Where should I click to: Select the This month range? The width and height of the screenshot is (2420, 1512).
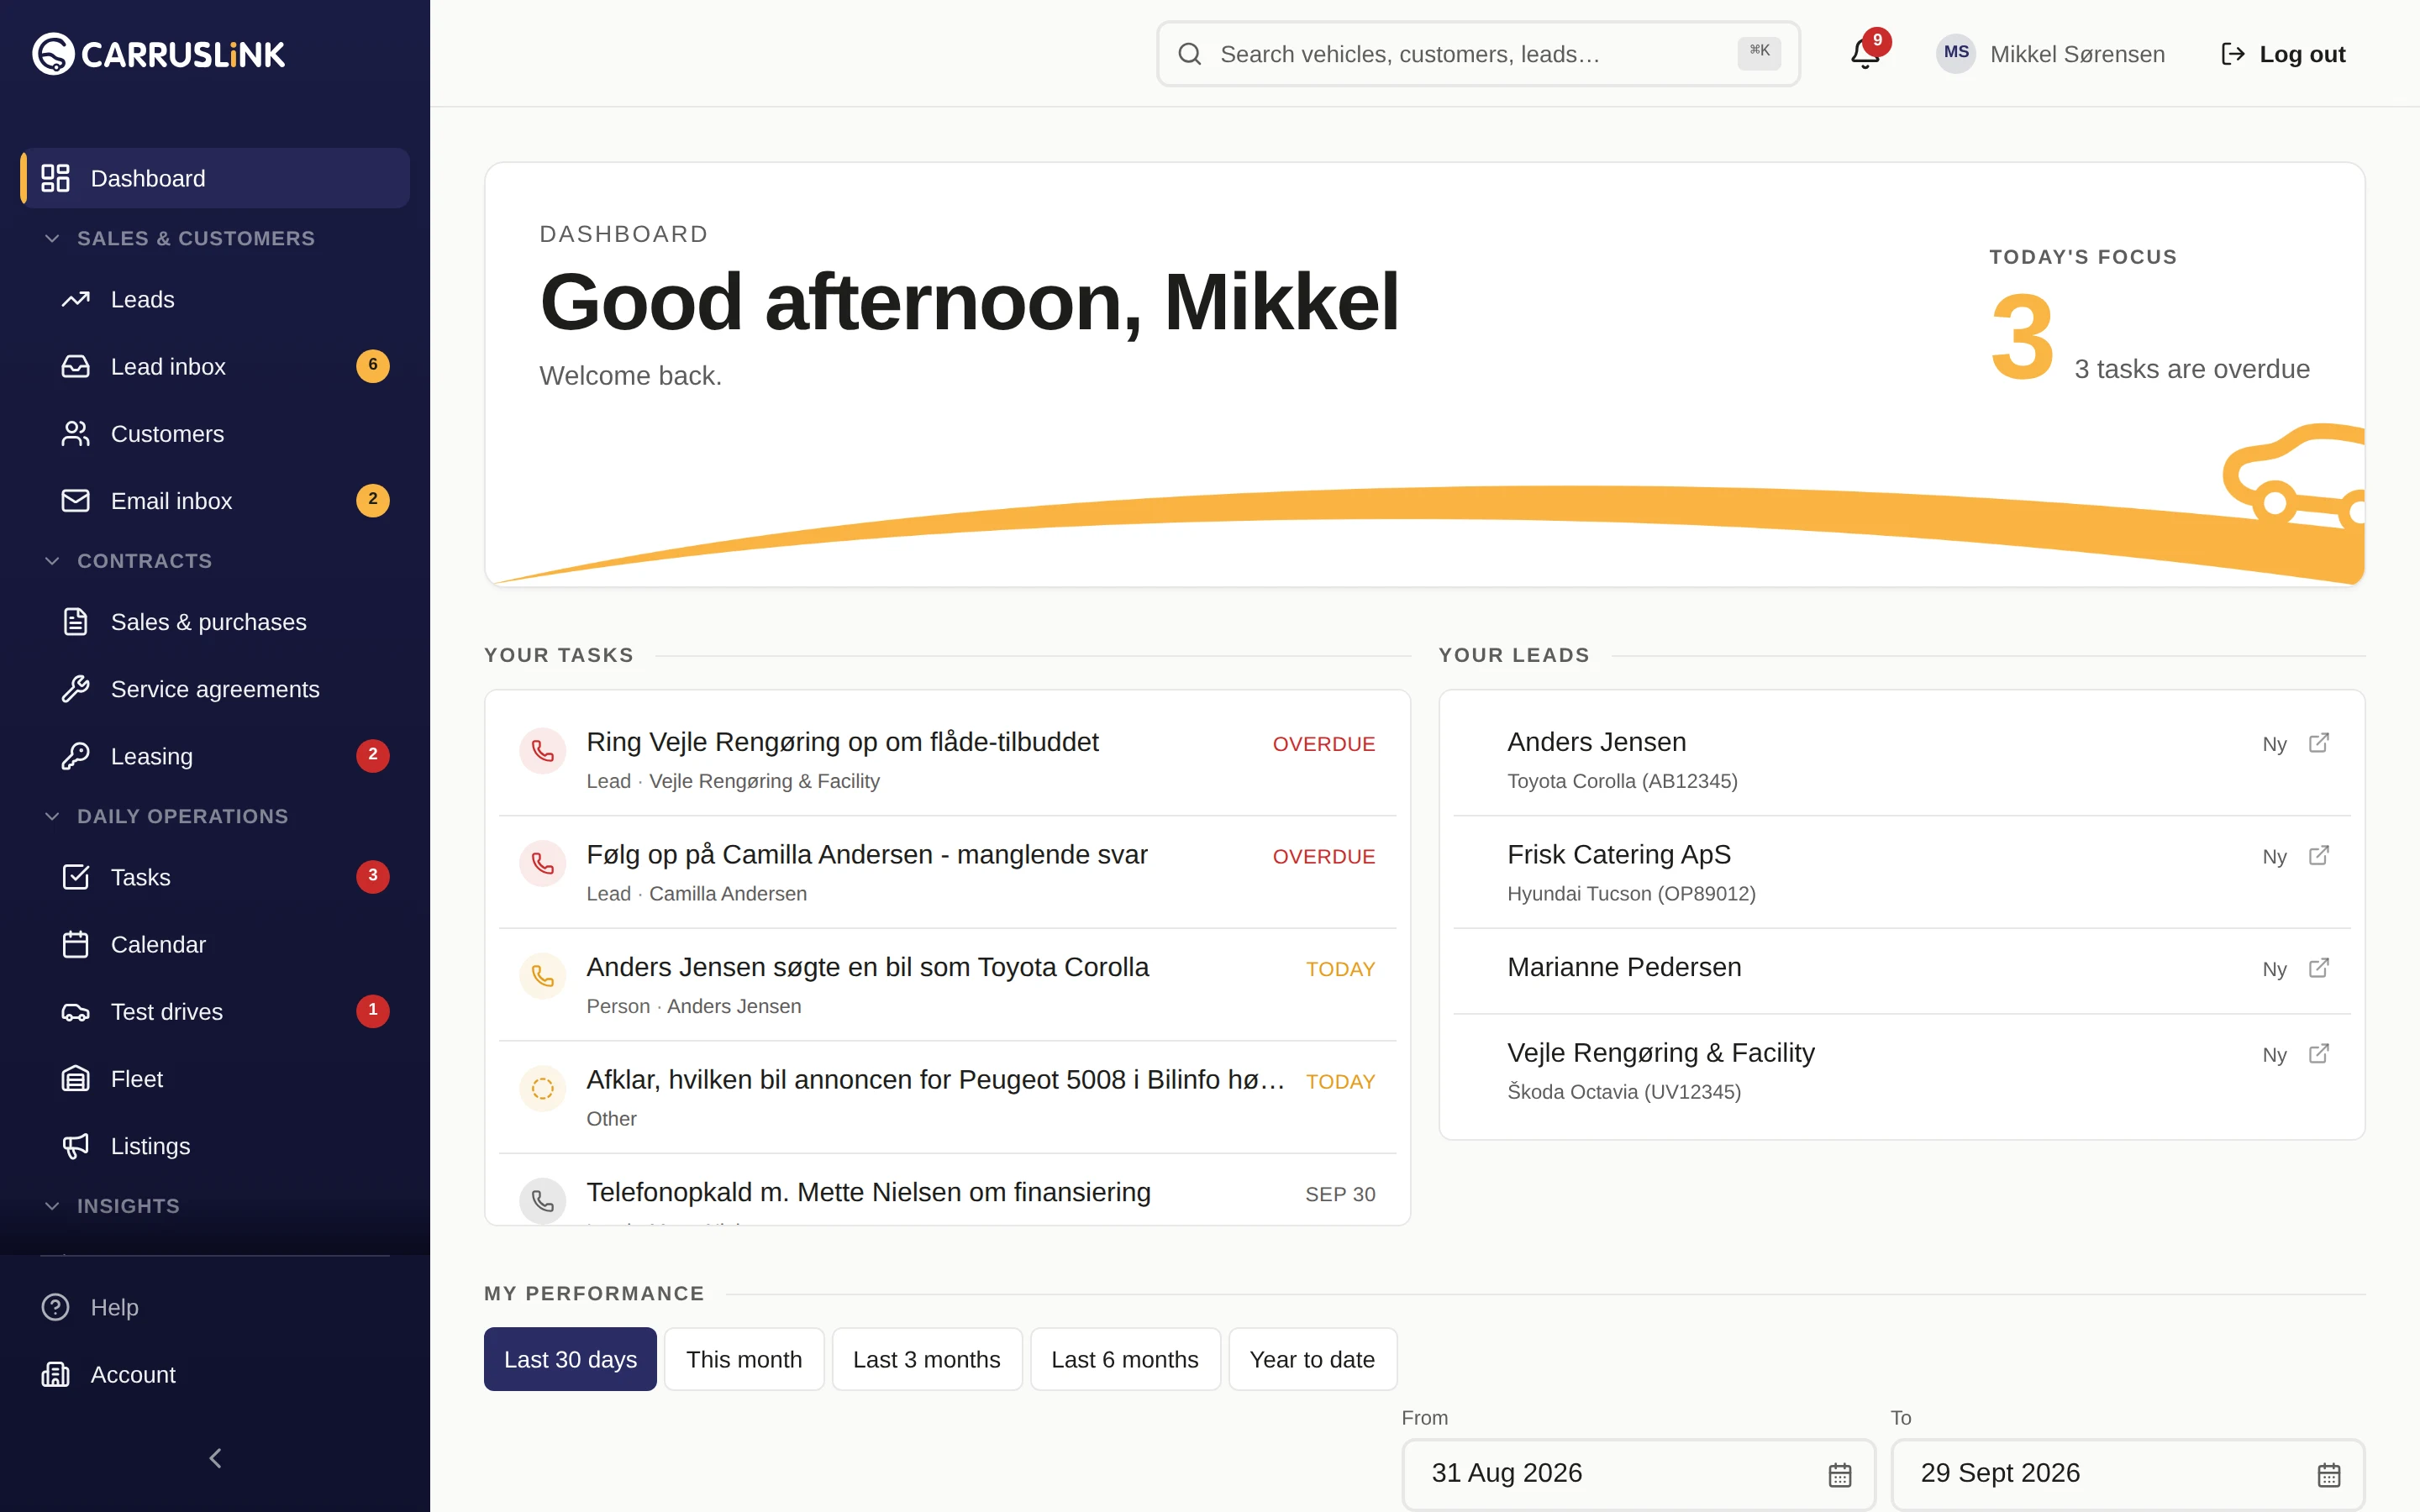point(744,1359)
